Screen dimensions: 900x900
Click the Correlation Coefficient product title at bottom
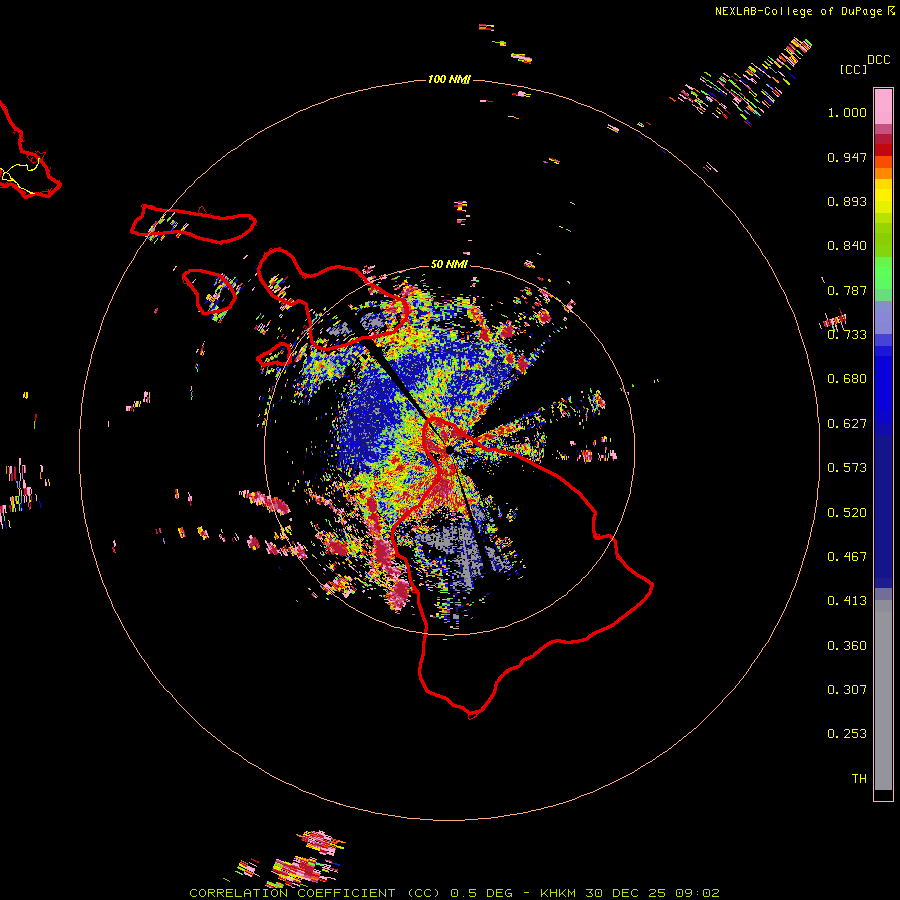[x=315, y=893]
